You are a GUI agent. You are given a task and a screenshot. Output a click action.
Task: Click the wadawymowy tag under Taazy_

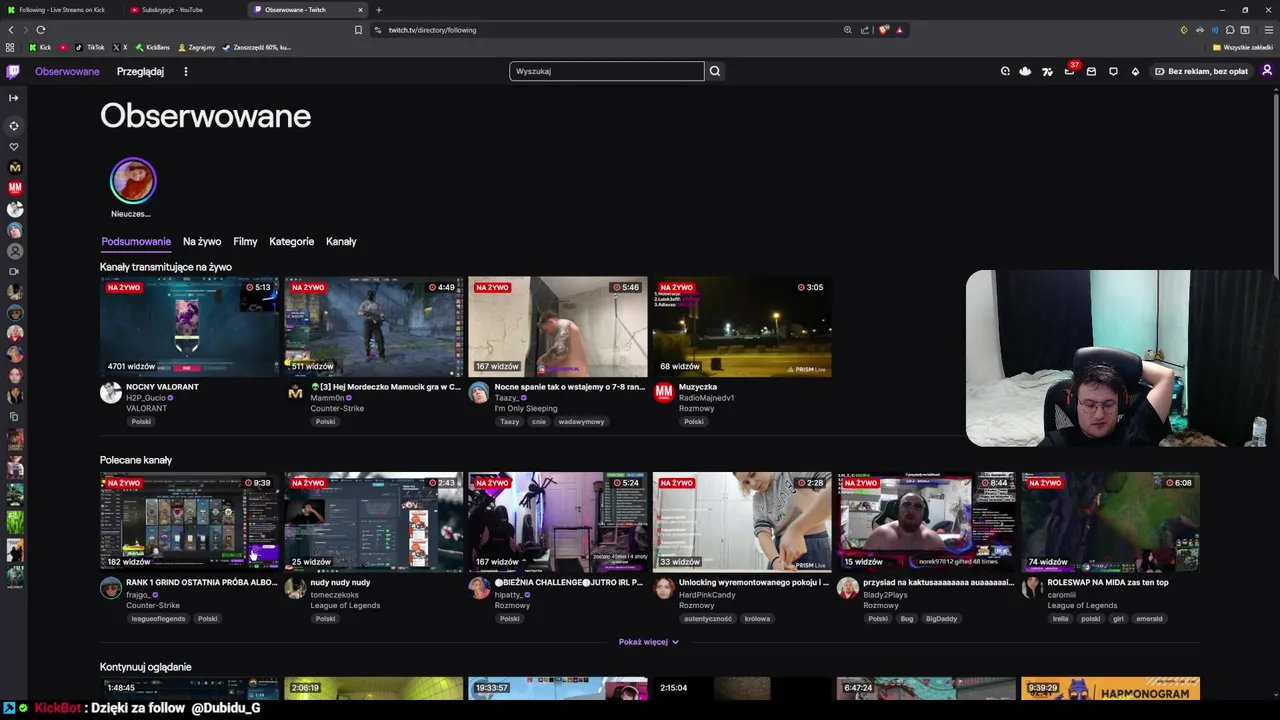(x=581, y=422)
